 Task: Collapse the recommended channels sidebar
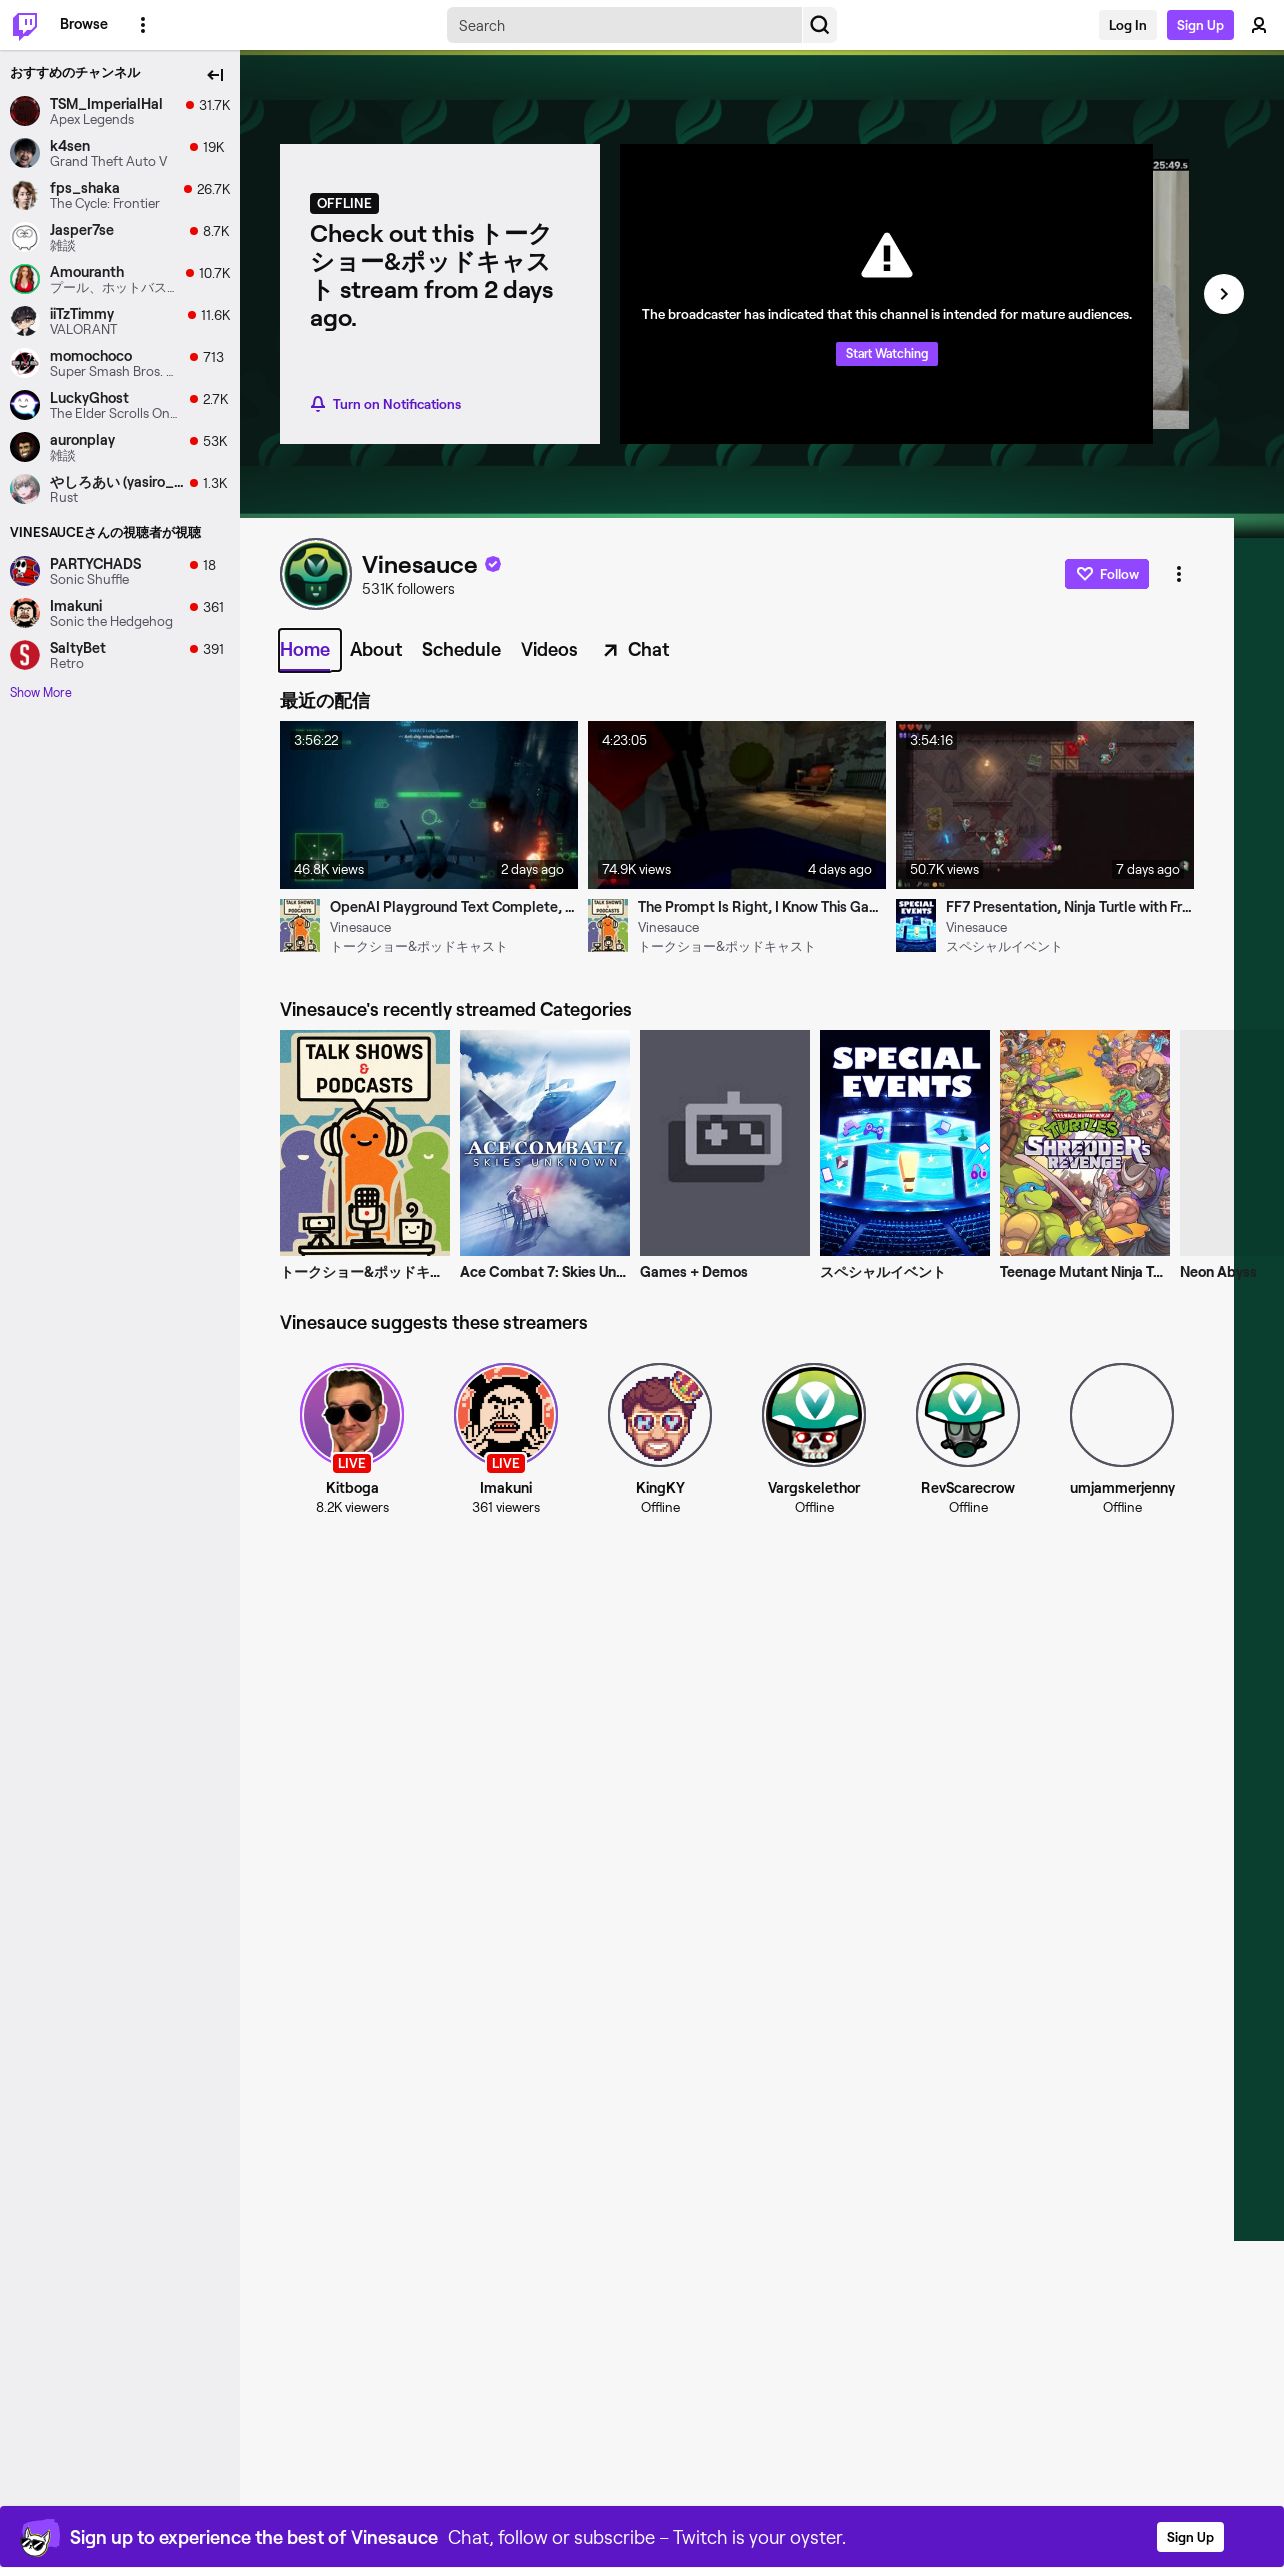(x=215, y=75)
